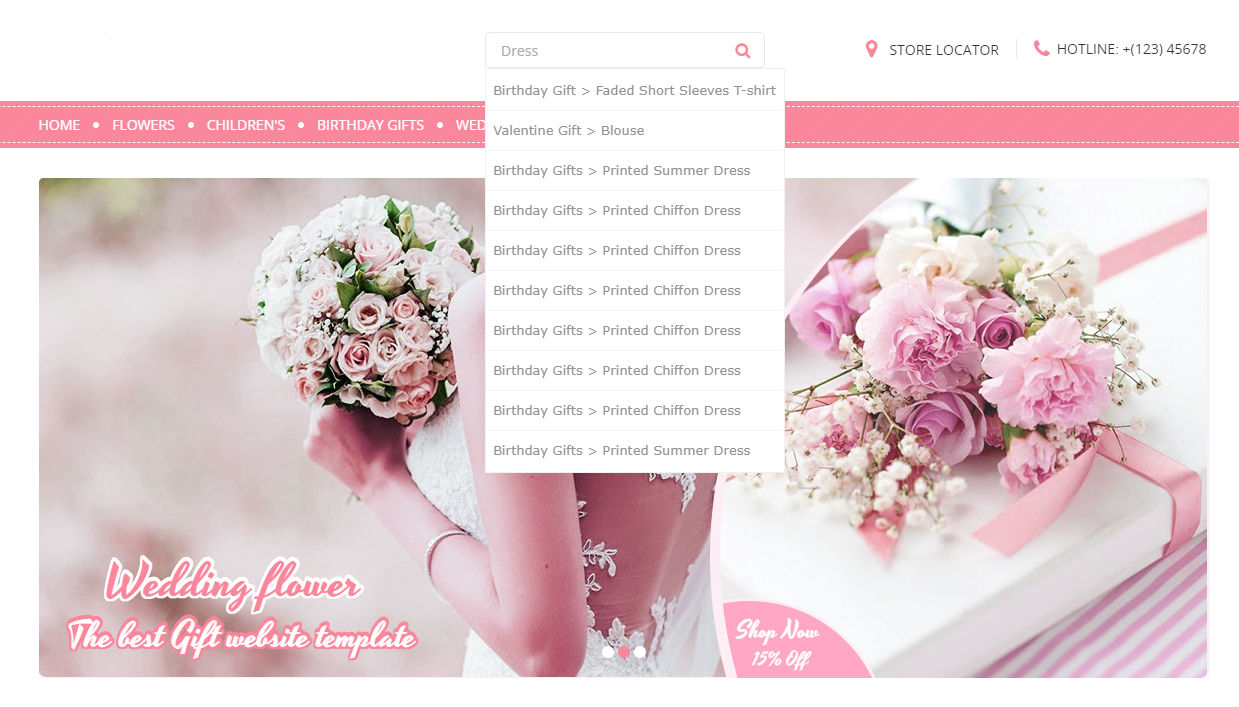The width and height of the screenshot is (1239, 707).
Task: Select the Valentine Gift Blouse suggestion
Action: coord(568,130)
